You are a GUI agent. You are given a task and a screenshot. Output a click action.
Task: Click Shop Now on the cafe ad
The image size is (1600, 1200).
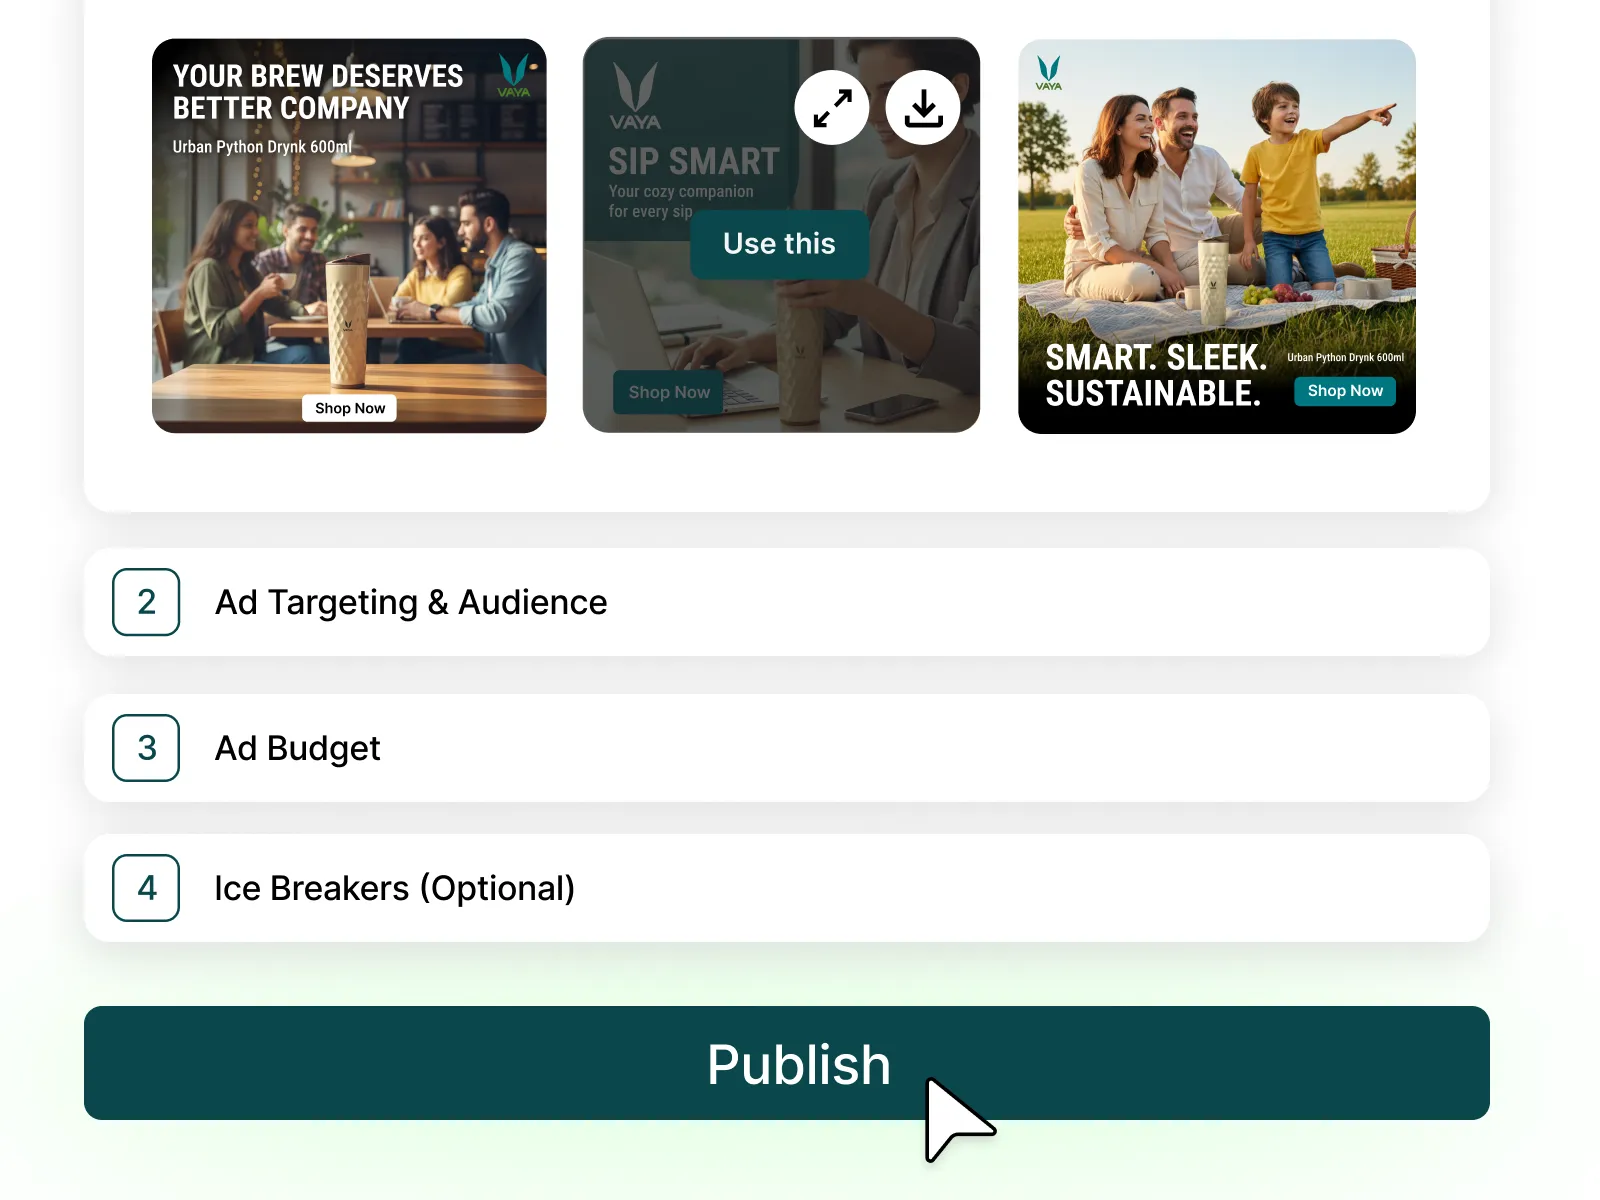[350, 408]
